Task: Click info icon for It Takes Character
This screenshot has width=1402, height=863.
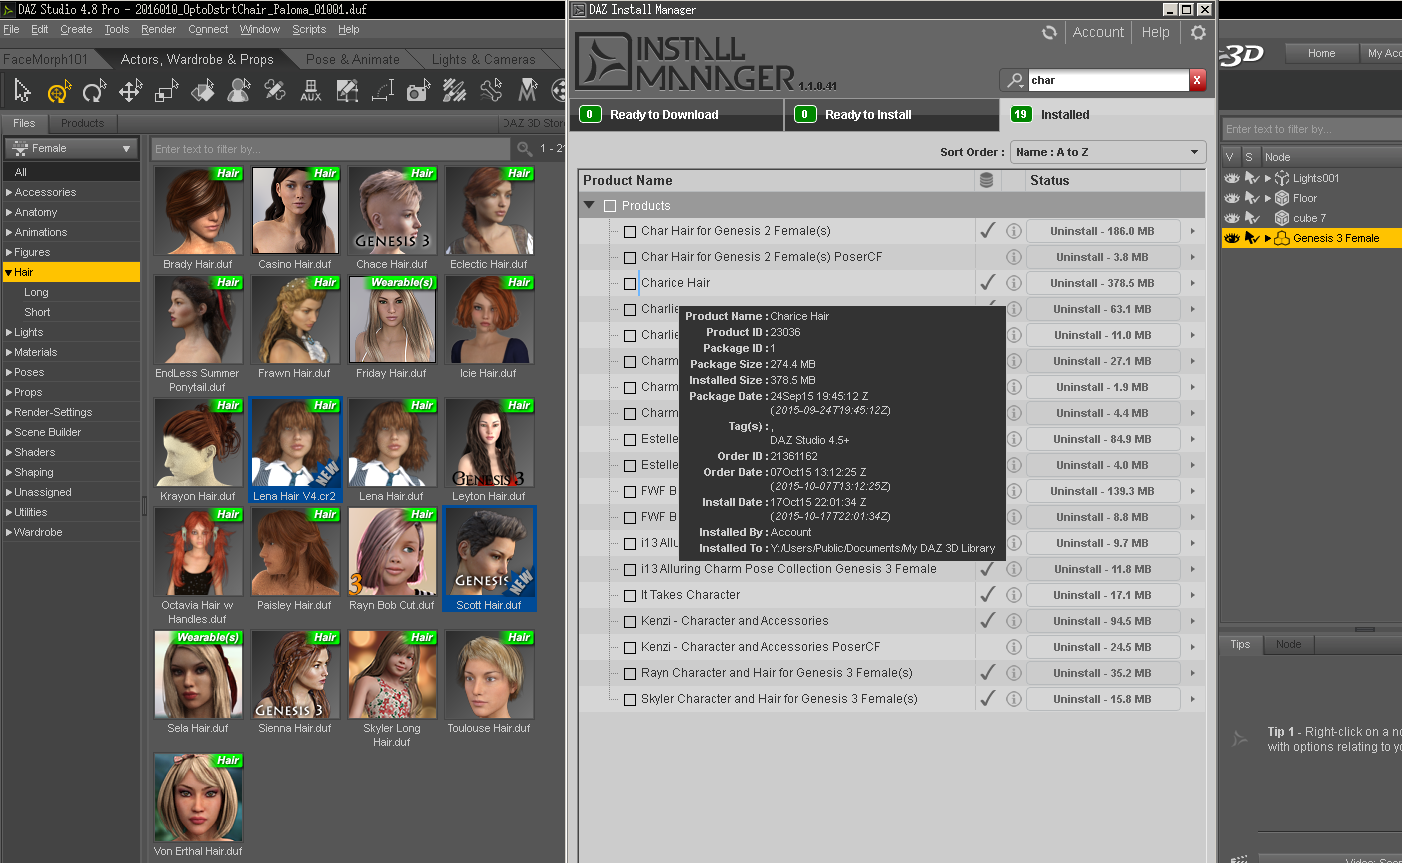Action: point(1013,595)
